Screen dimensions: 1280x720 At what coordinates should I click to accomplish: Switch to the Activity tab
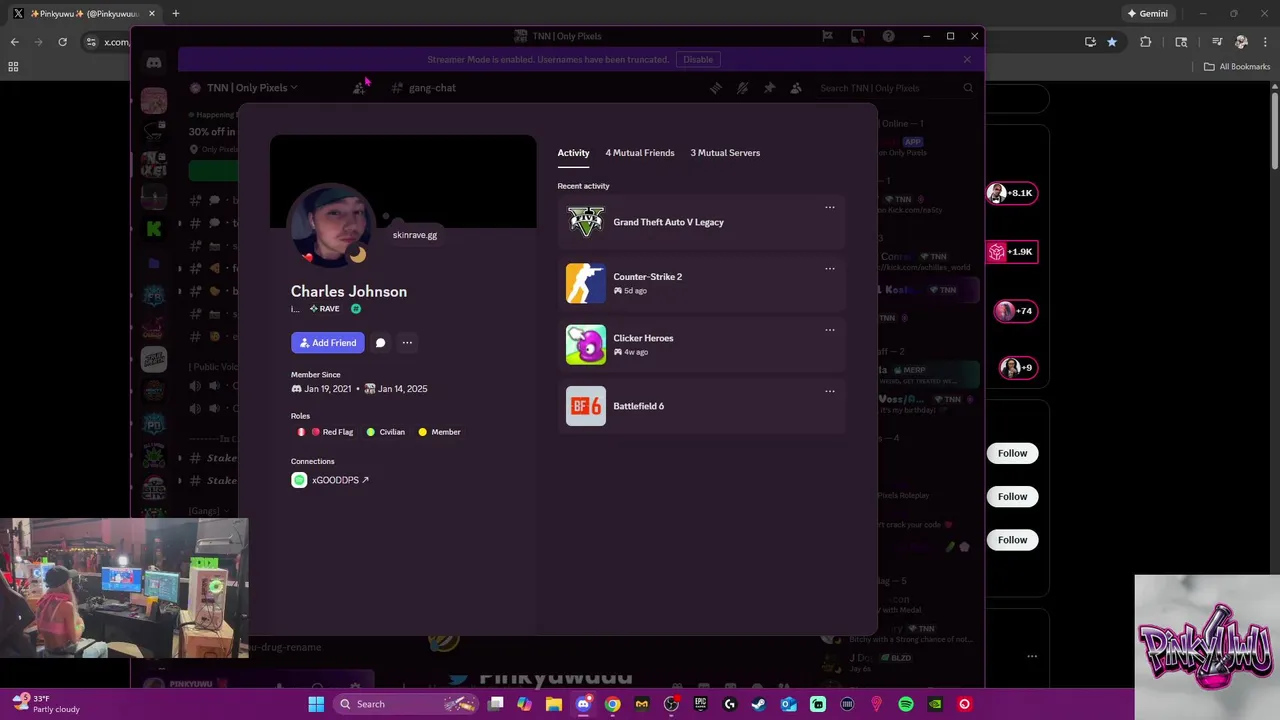point(573,153)
